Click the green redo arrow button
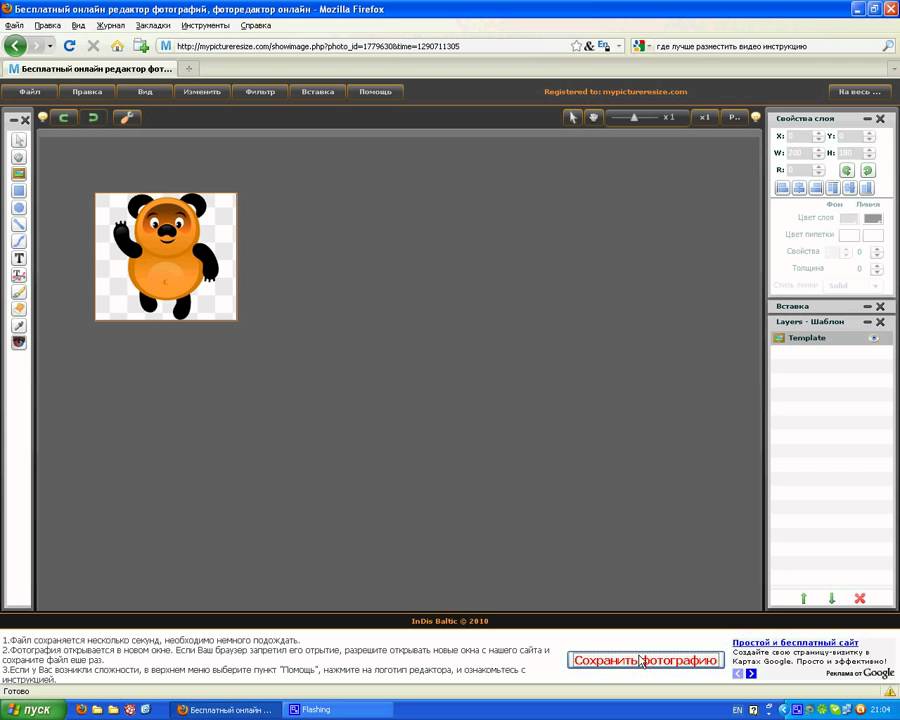Viewport: 900px width, 720px height. 92,118
